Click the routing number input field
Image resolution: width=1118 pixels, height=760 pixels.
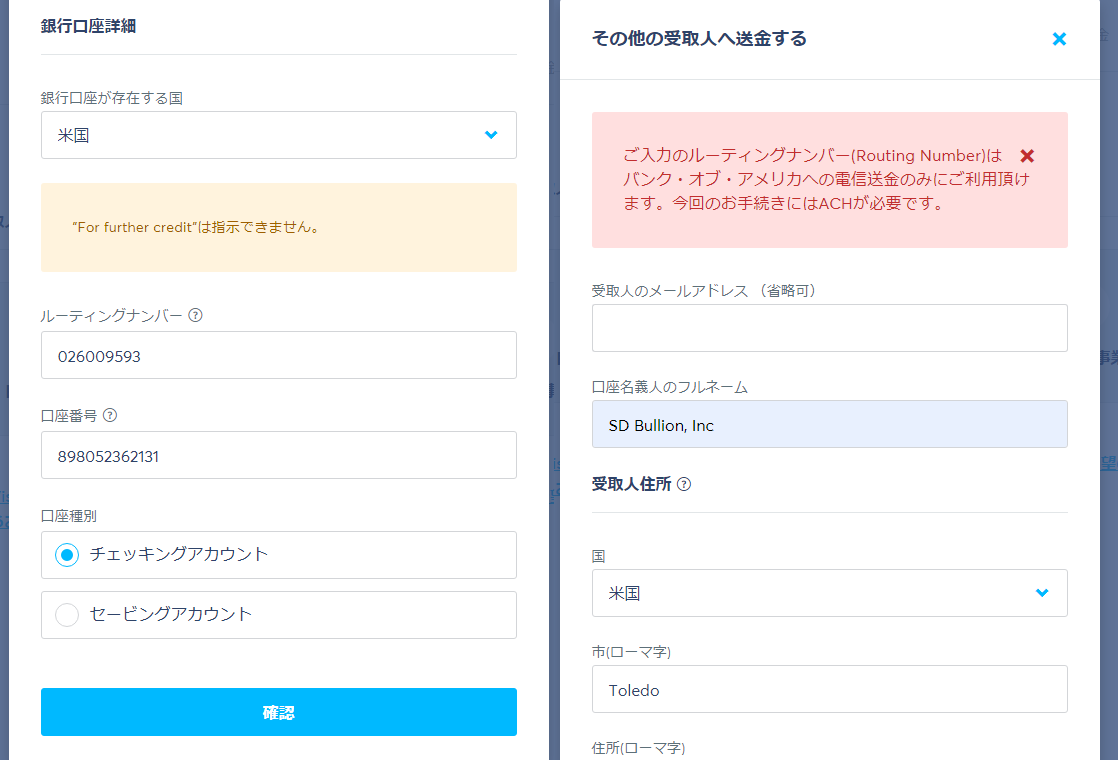(x=278, y=354)
